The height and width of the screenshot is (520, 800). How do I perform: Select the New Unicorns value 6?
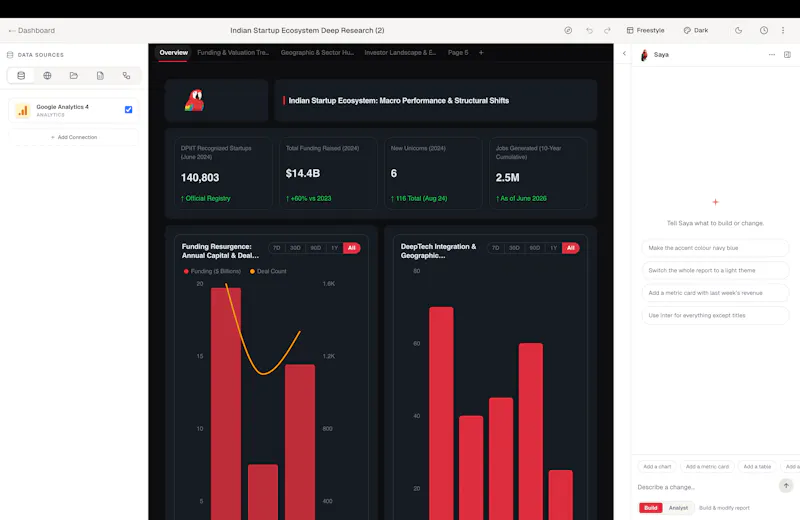[393, 174]
